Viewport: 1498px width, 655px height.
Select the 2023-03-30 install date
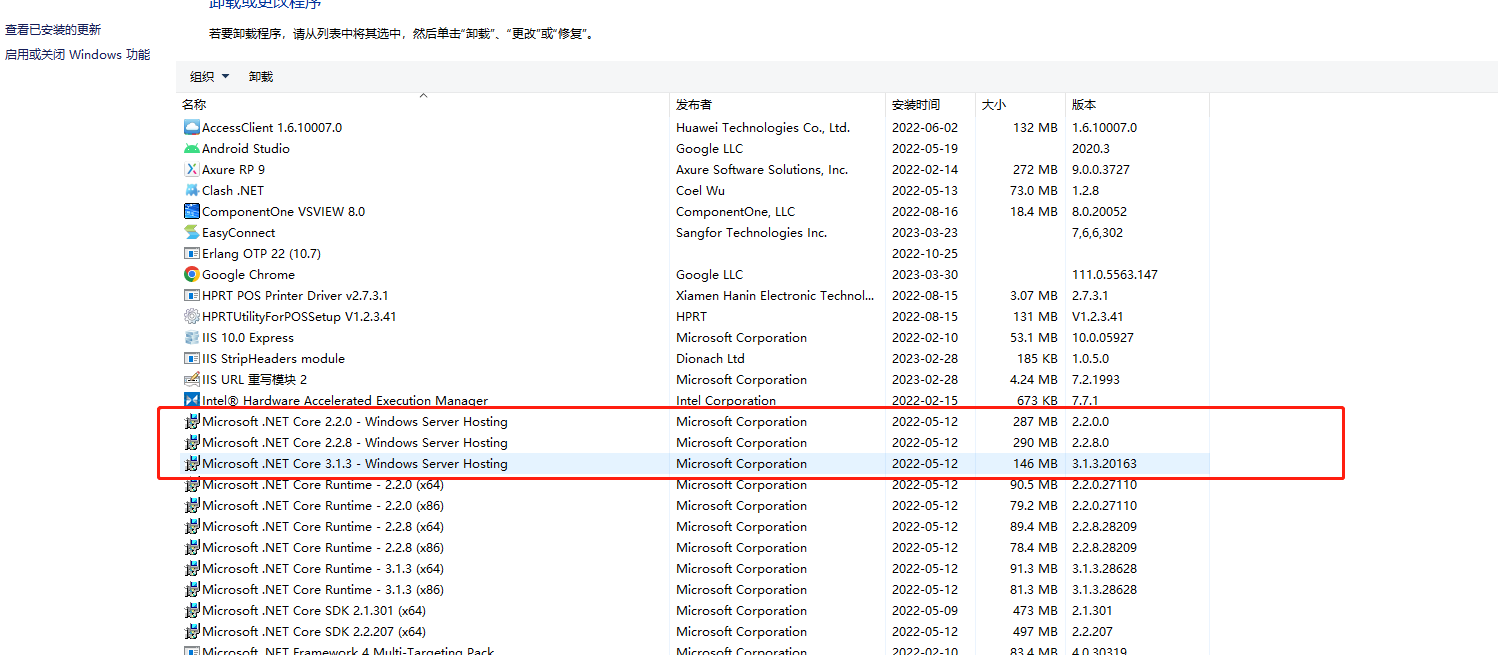pyautogui.click(x=925, y=274)
